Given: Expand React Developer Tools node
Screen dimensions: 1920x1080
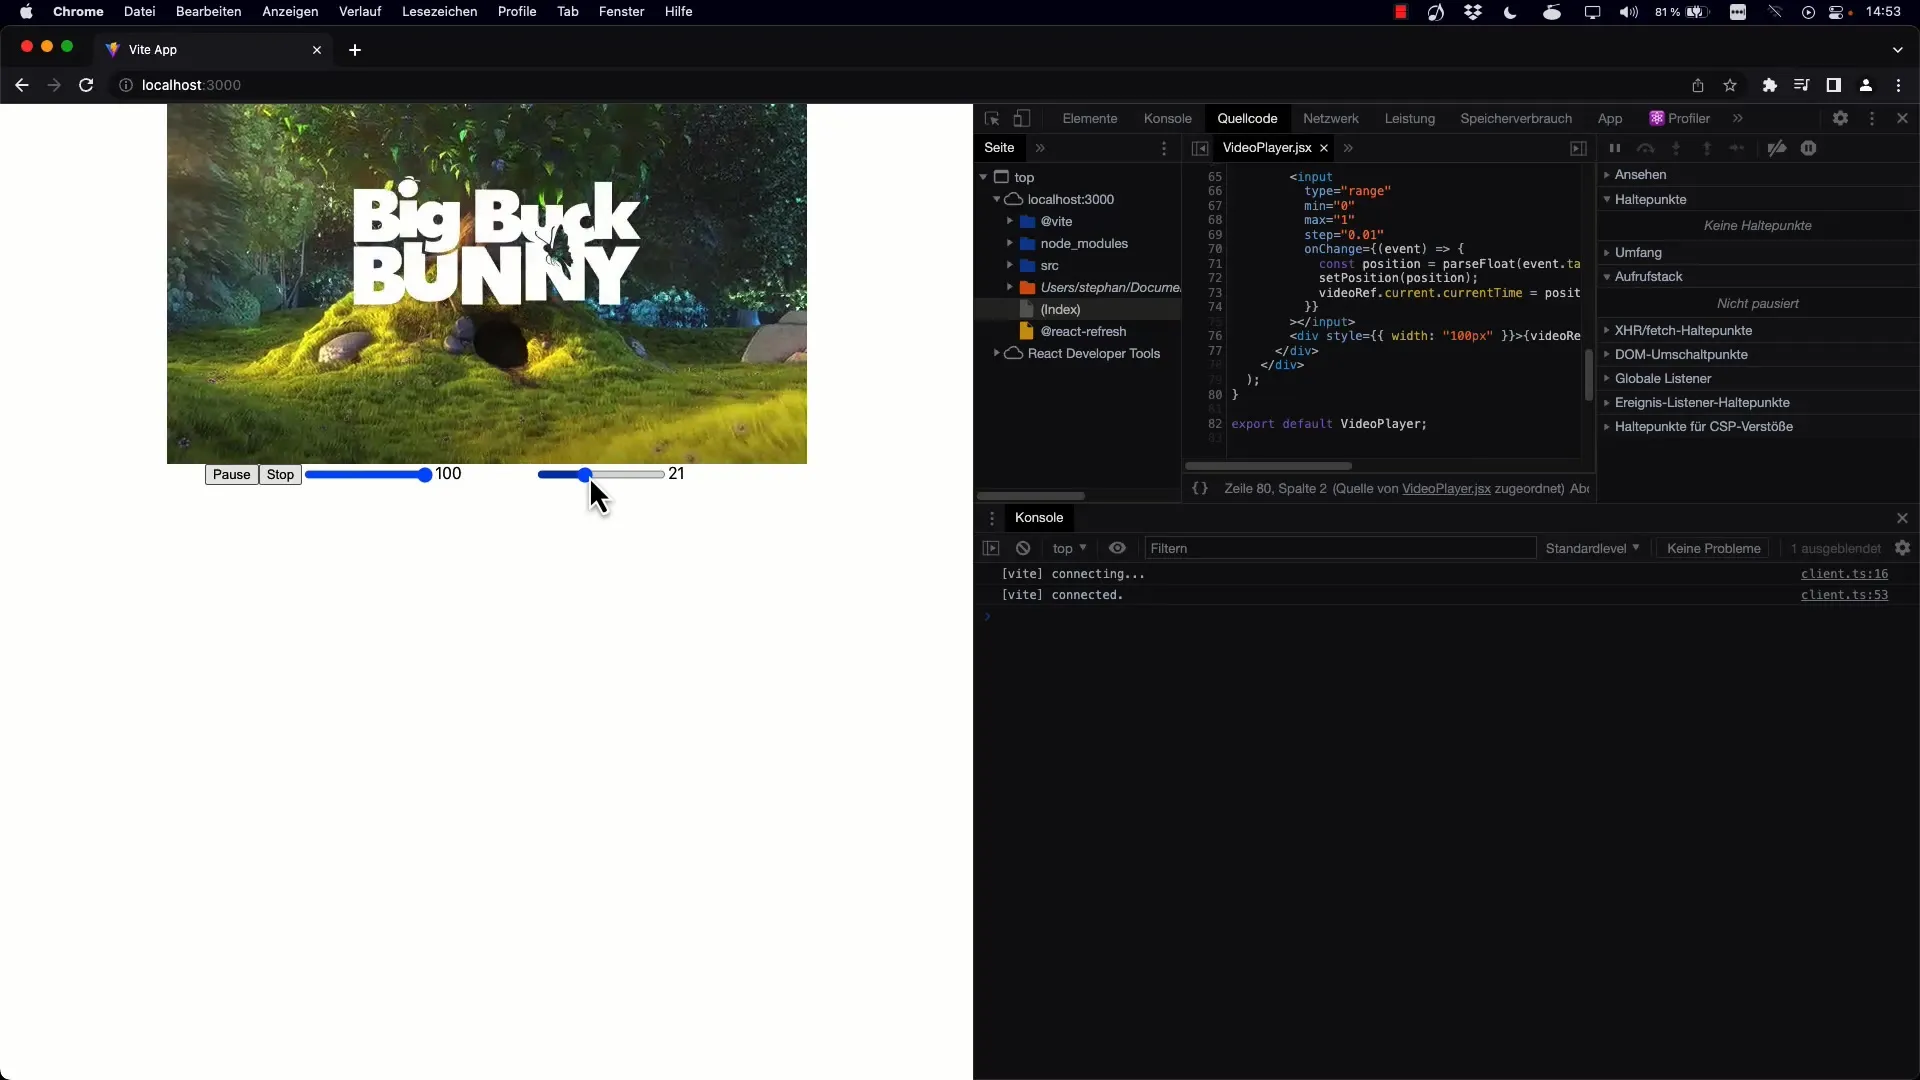Looking at the screenshot, I should [996, 353].
